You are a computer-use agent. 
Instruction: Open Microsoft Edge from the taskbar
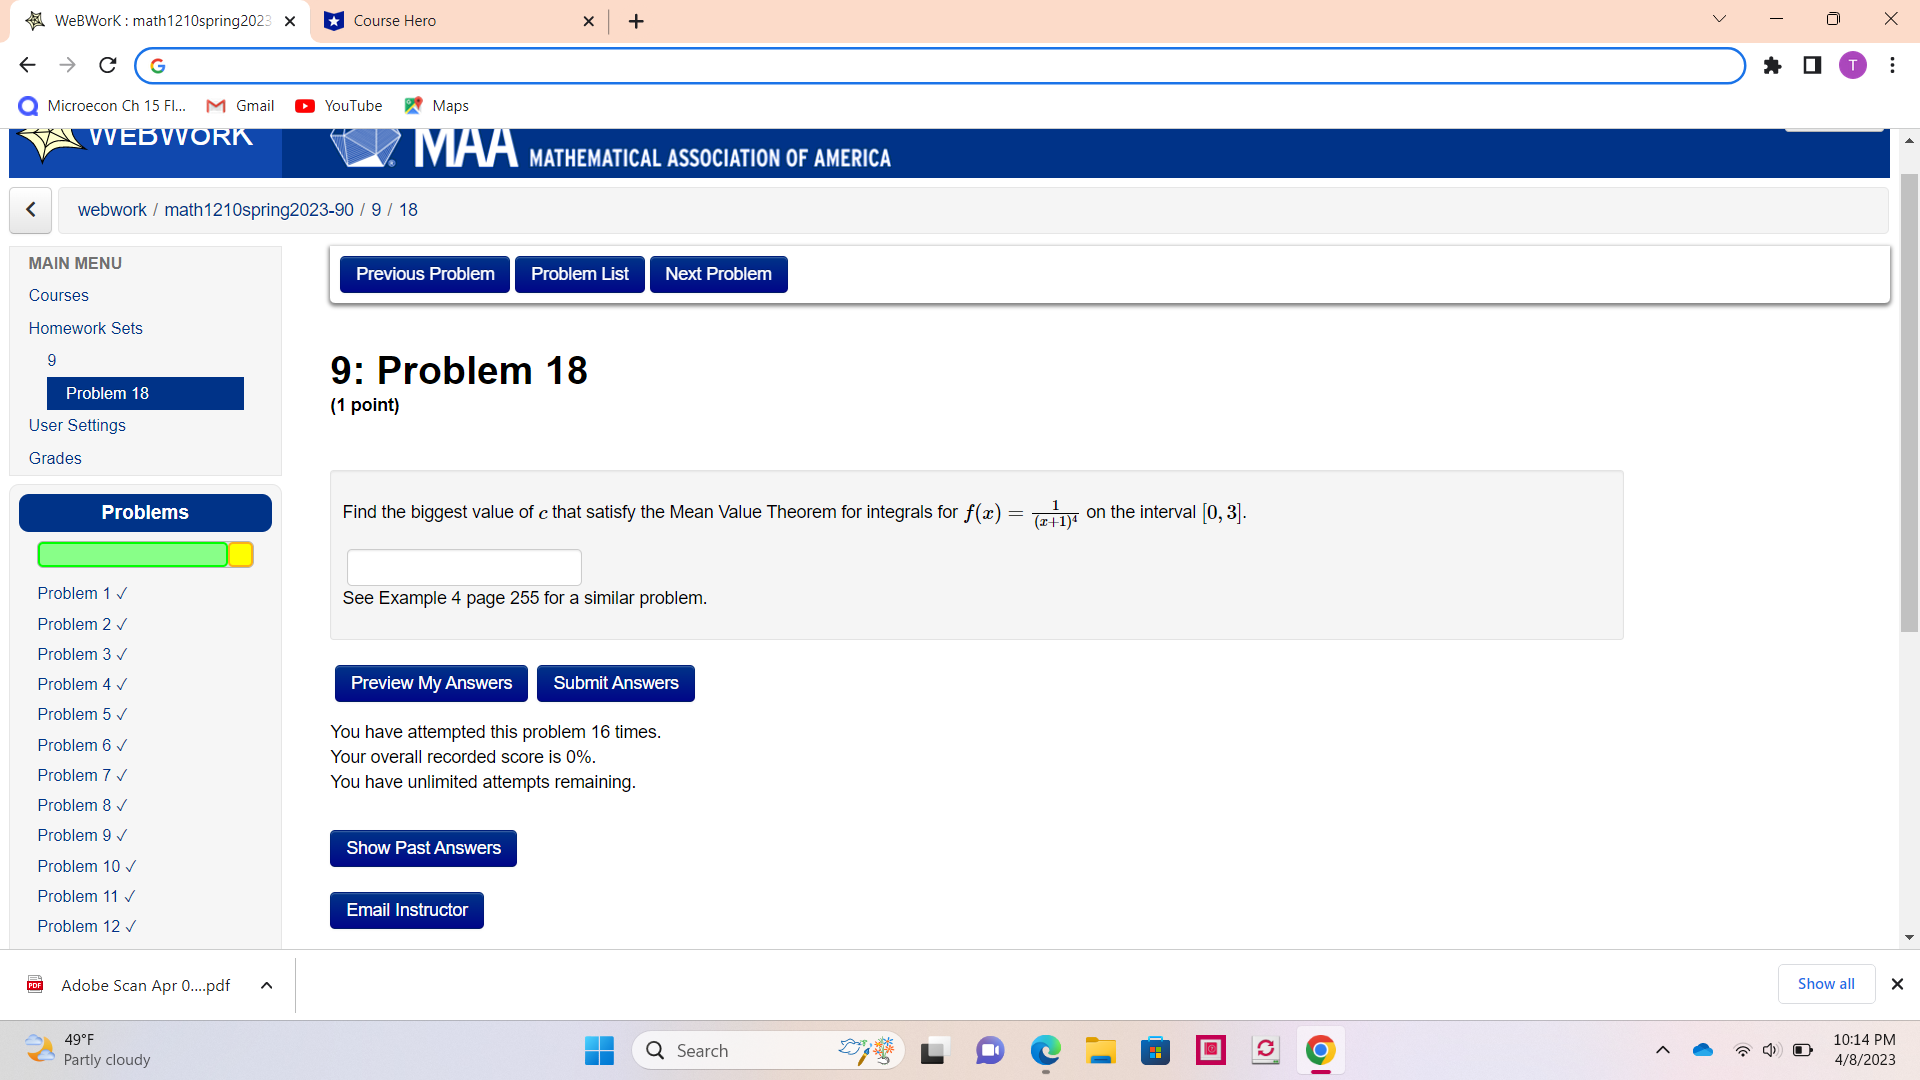(x=1045, y=1050)
